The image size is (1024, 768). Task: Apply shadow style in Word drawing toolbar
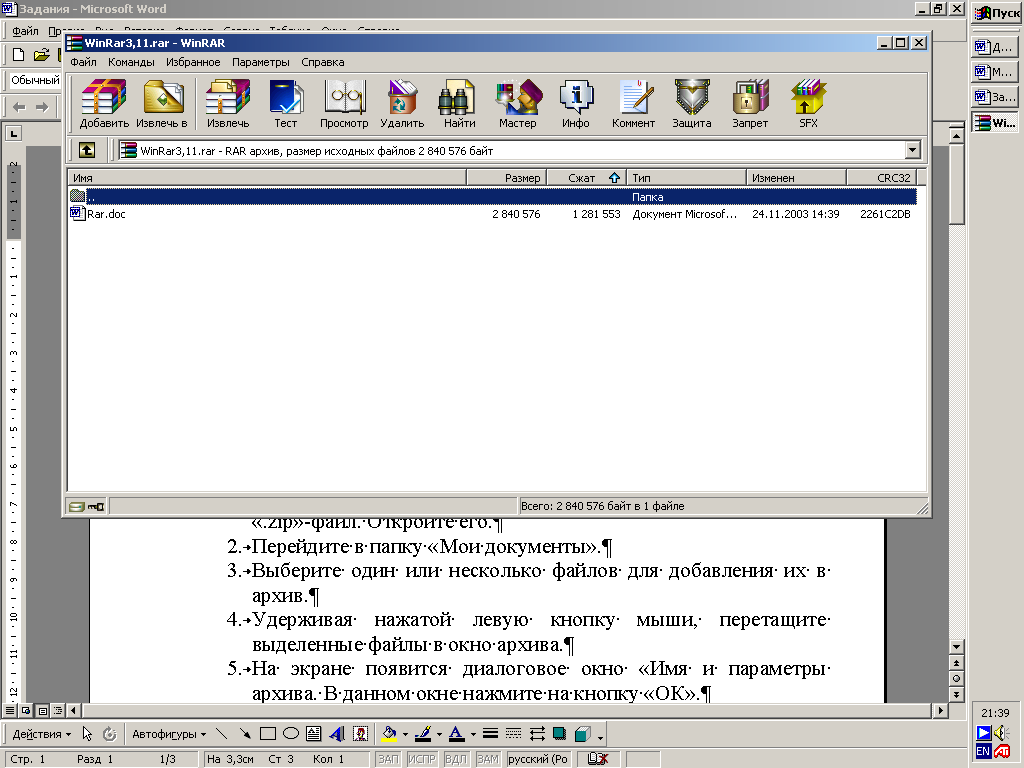[560, 734]
